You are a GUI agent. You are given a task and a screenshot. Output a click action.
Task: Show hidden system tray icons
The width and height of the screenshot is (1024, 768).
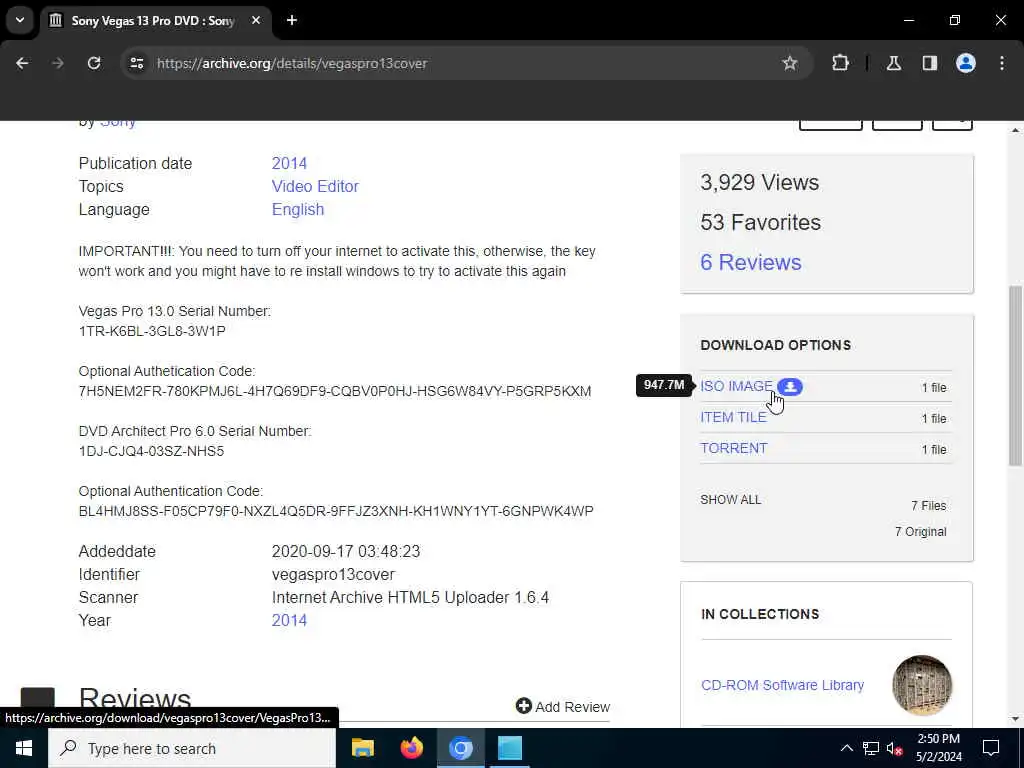coord(846,748)
